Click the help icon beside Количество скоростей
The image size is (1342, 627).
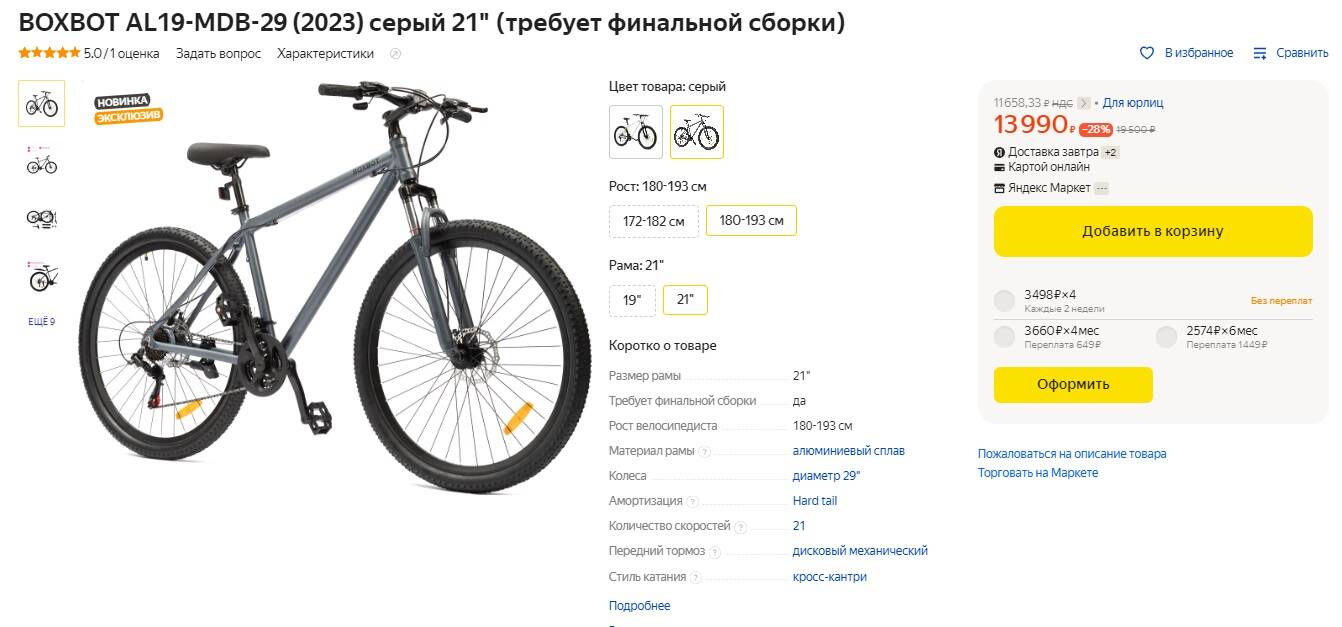click(x=741, y=527)
